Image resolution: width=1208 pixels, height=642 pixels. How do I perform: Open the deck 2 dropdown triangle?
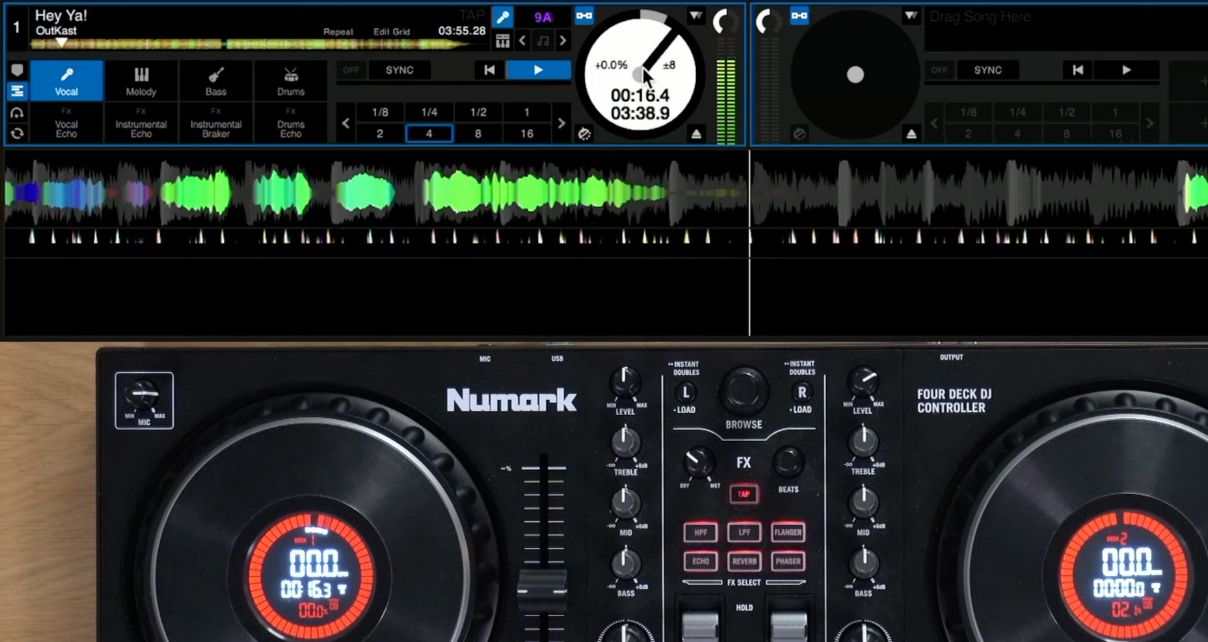click(910, 16)
